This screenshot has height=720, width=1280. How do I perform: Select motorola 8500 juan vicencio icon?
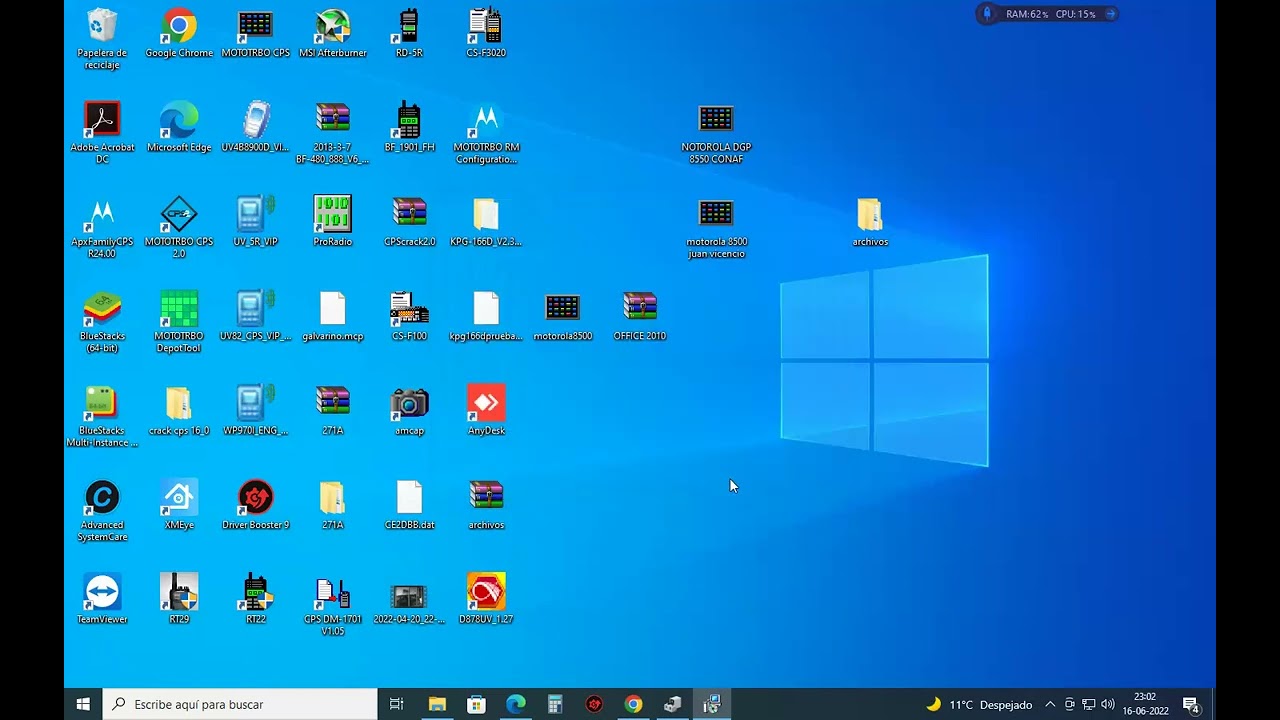pyautogui.click(x=716, y=227)
